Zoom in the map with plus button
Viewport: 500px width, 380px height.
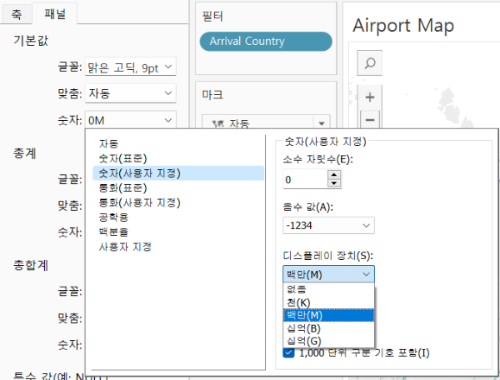(x=370, y=97)
